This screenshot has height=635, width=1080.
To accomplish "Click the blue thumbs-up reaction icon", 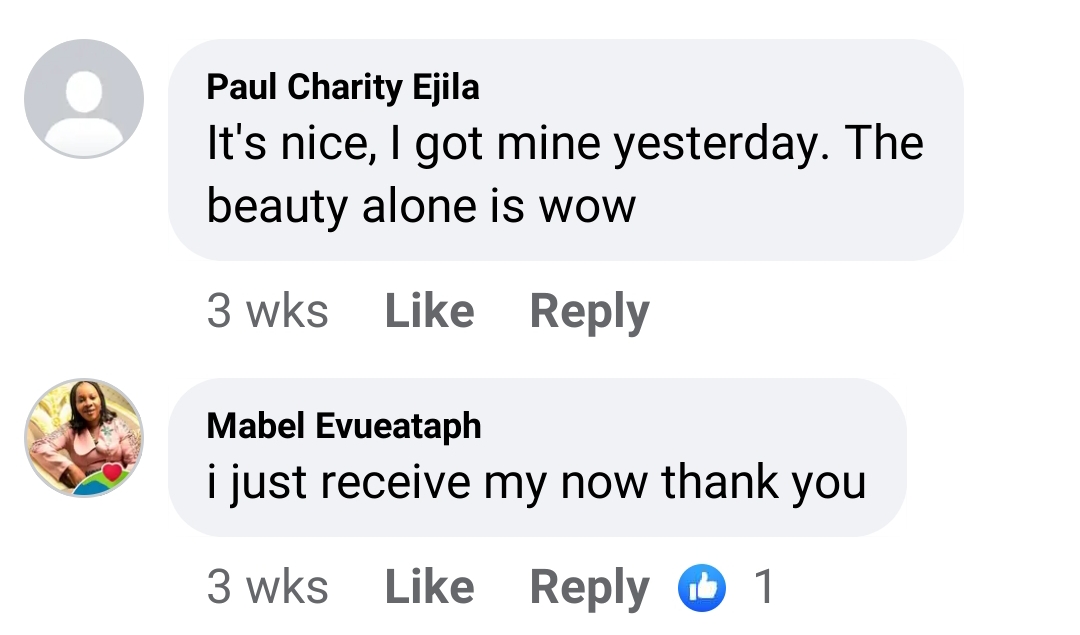I will pos(702,587).
